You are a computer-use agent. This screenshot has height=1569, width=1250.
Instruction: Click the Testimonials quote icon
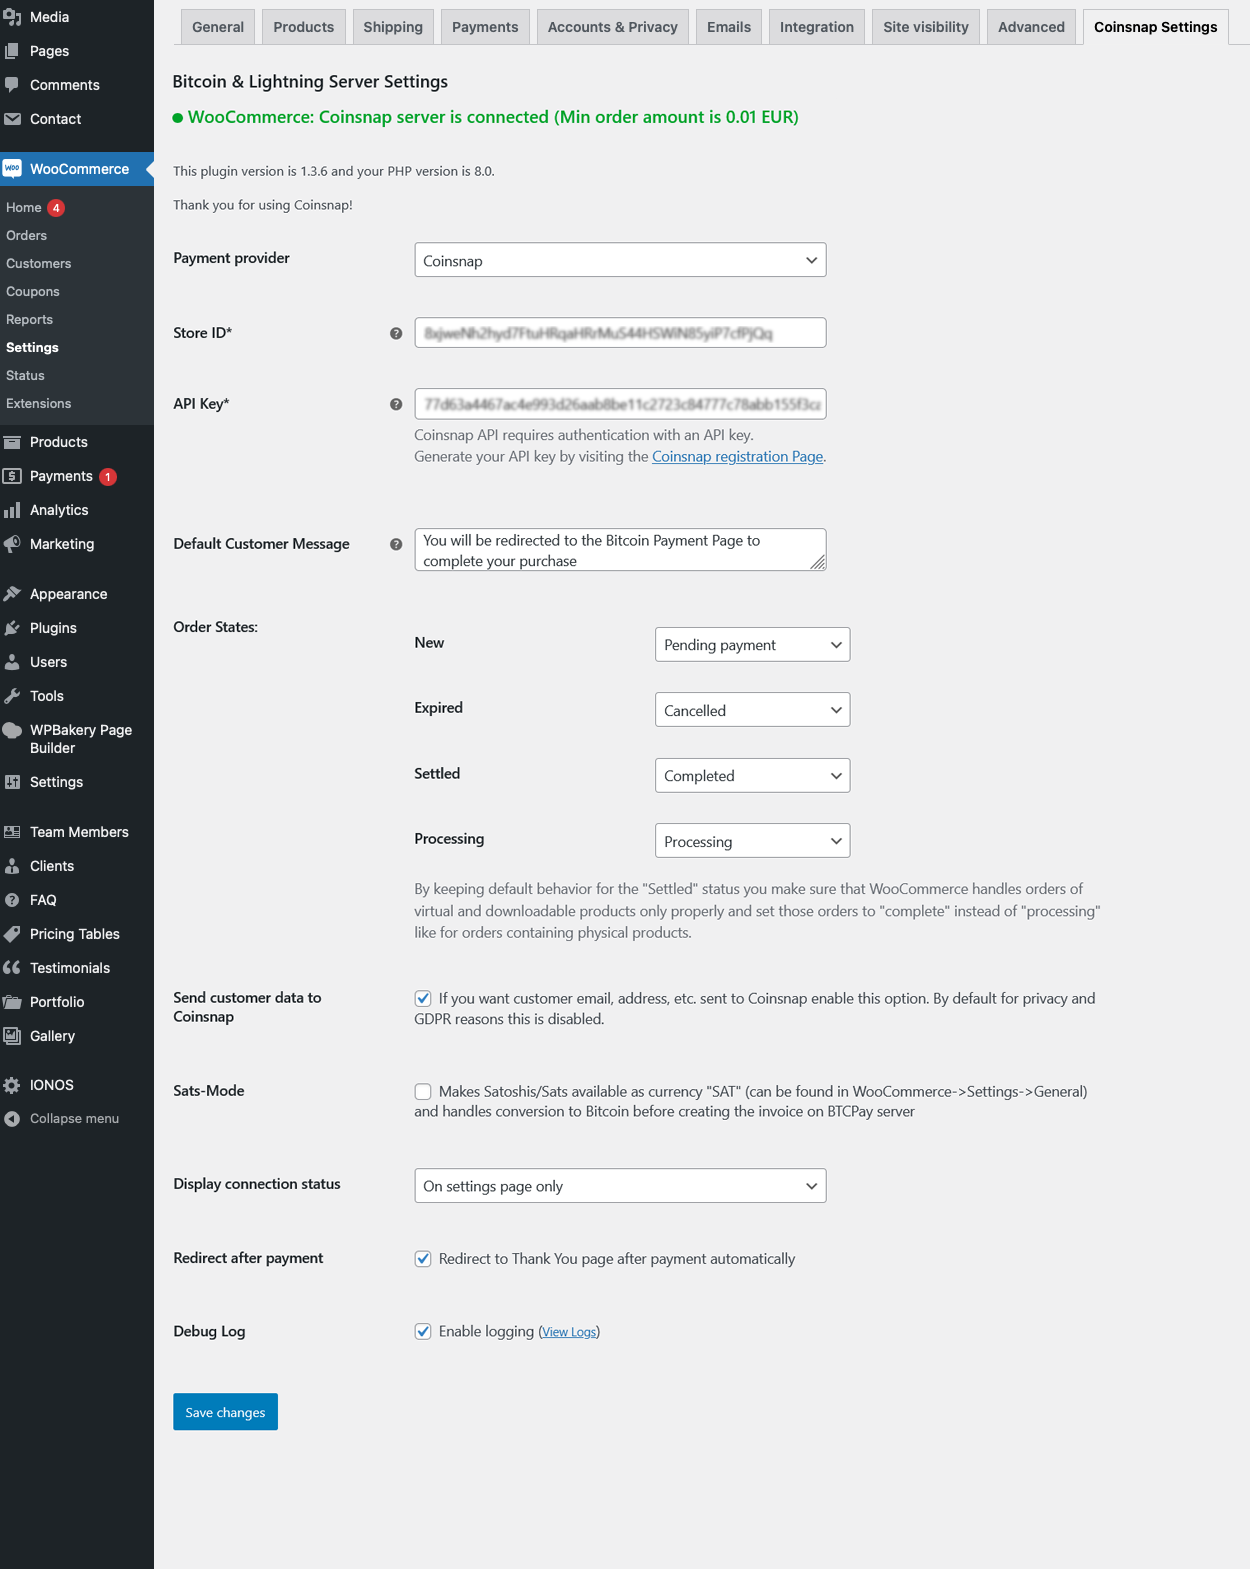(x=12, y=968)
